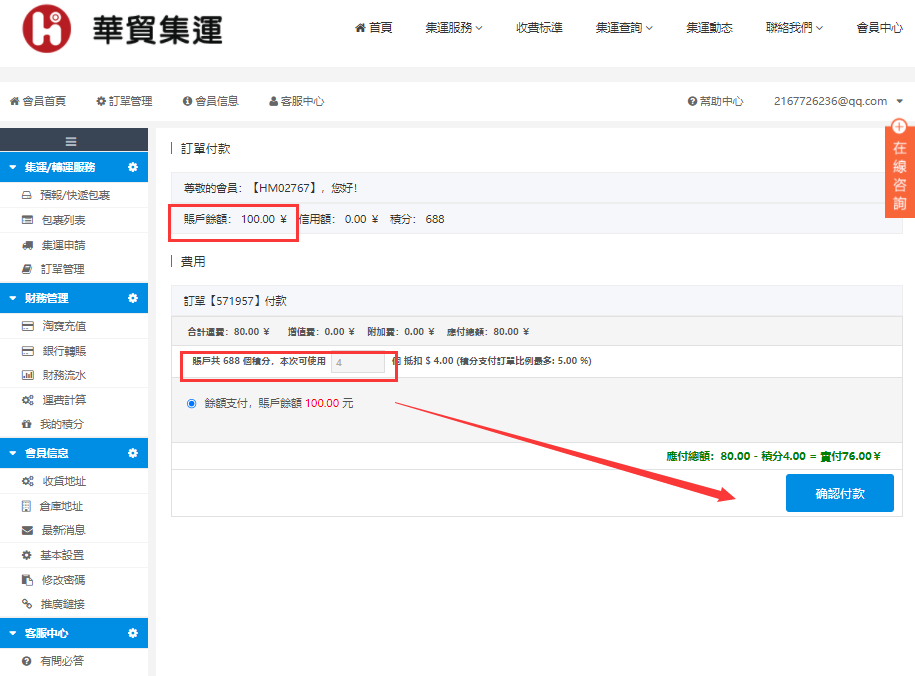Open 訂單管理 in the member toolbar
915x676 pixels.
coord(124,101)
